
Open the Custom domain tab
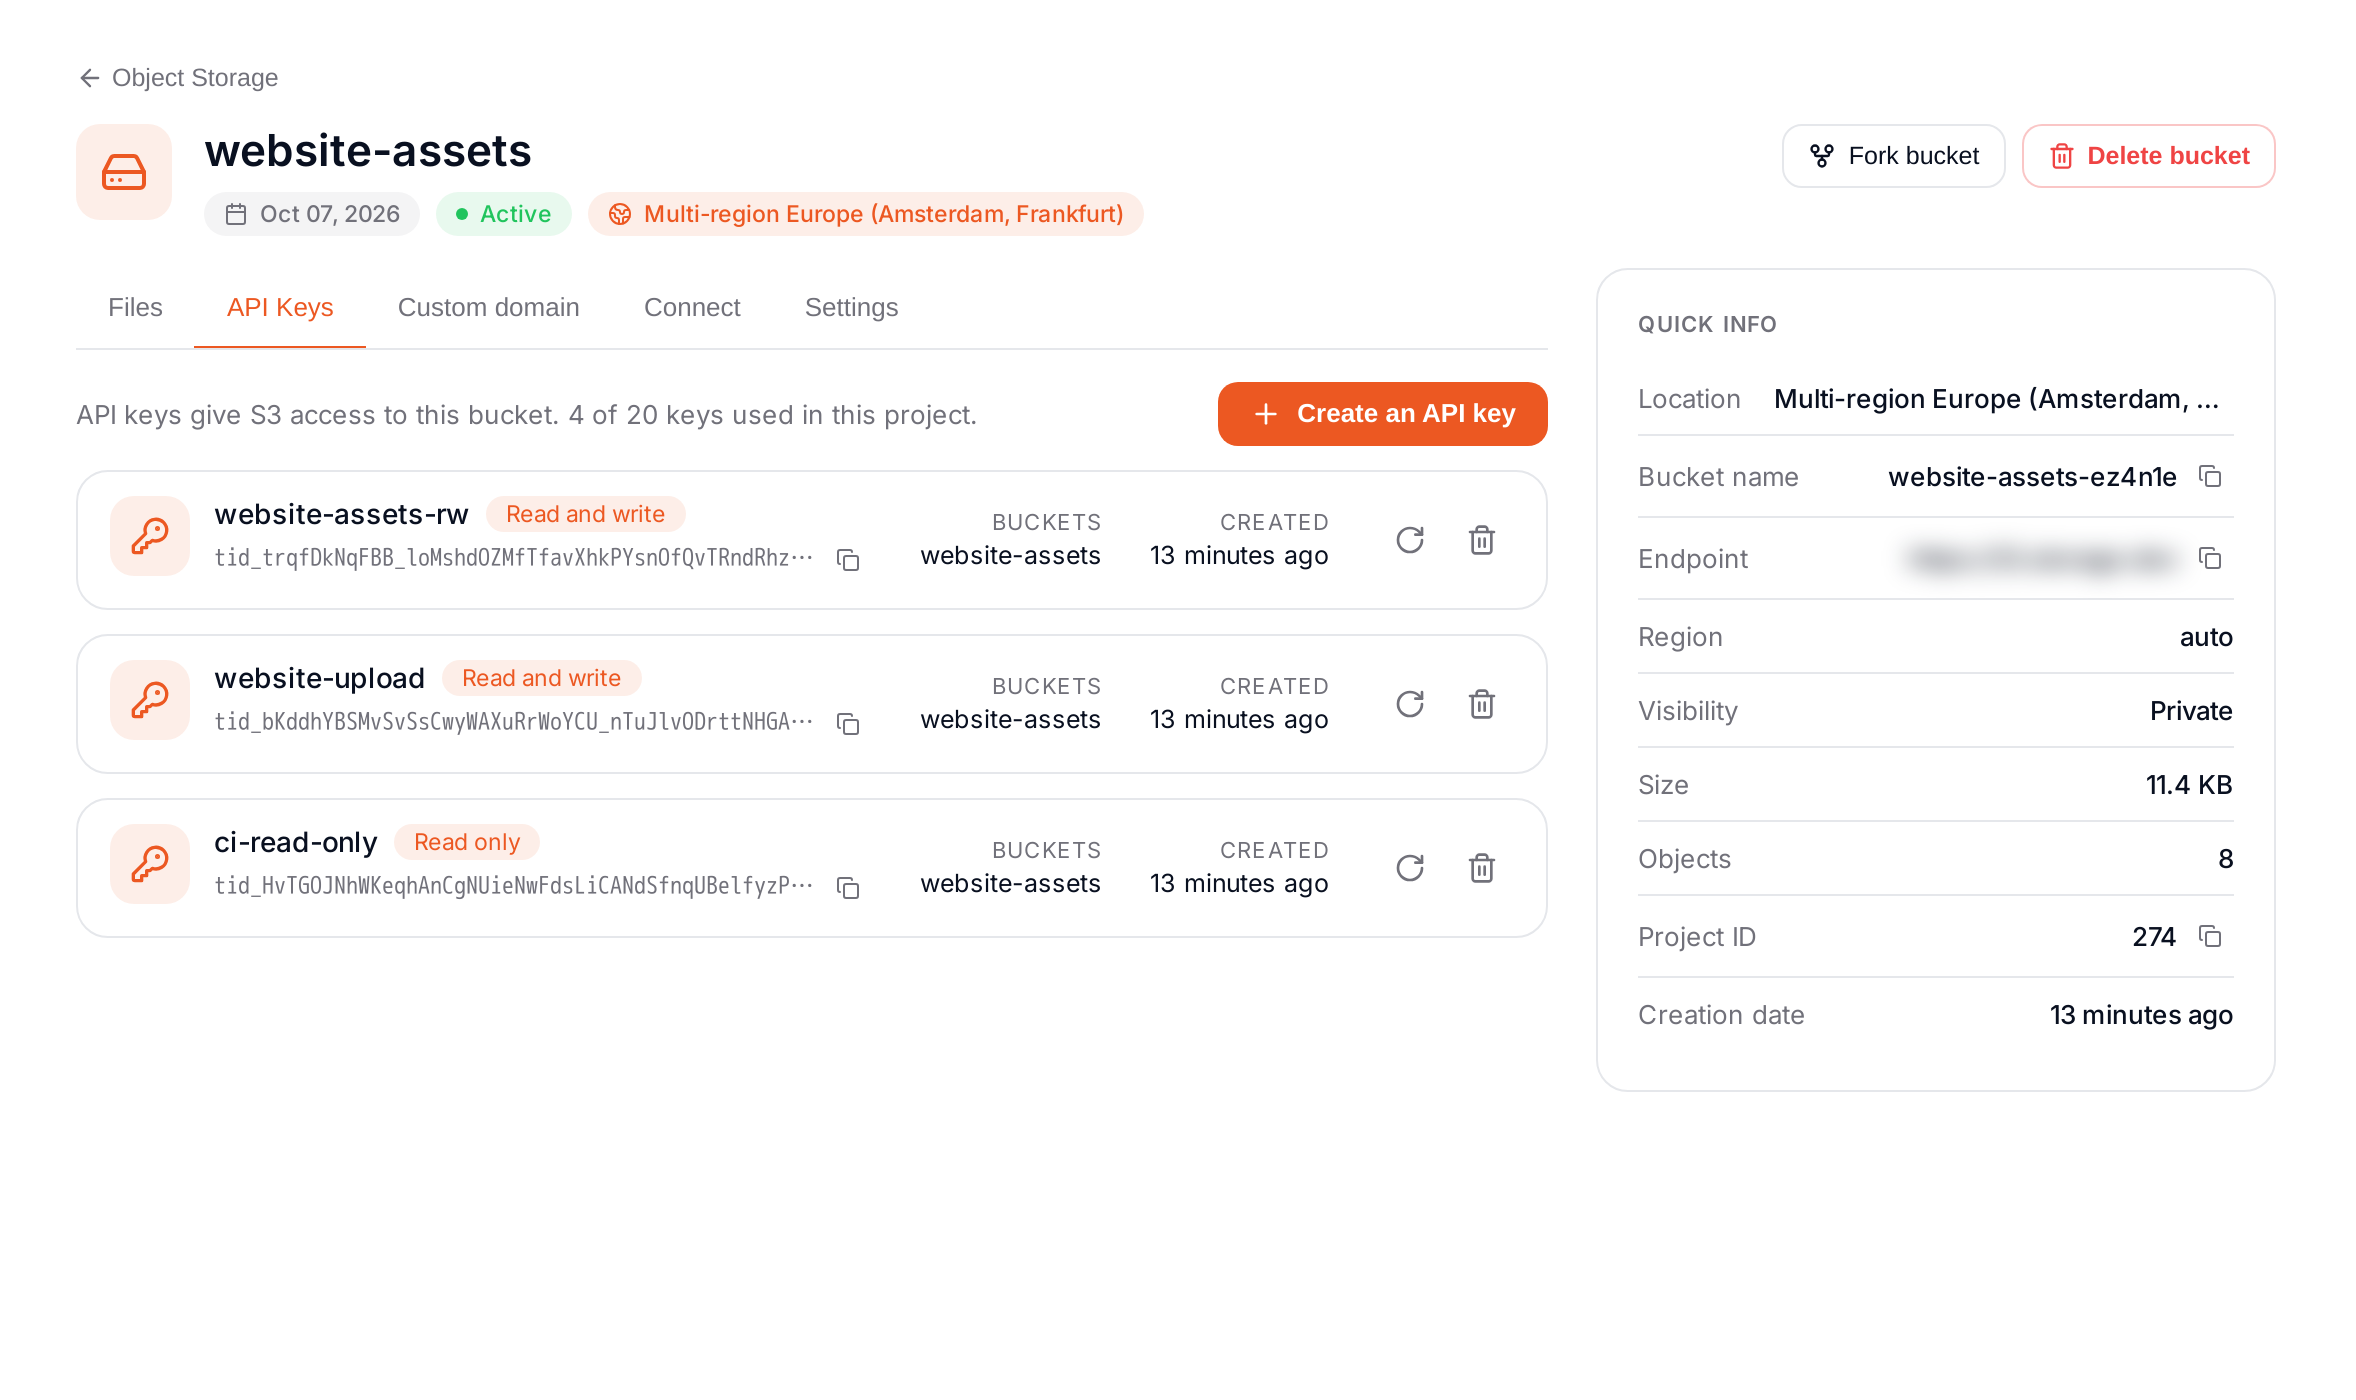point(488,307)
